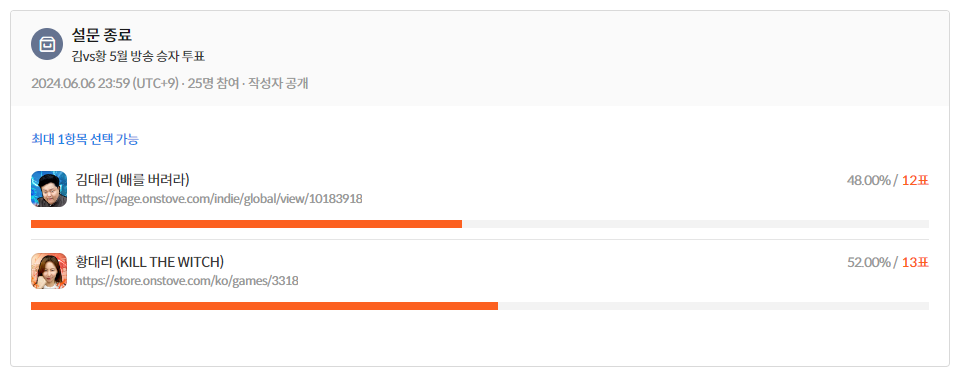Click the 김대리 avatar thumbnail
The width and height of the screenshot is (960, 376).
tap(49, 189)
